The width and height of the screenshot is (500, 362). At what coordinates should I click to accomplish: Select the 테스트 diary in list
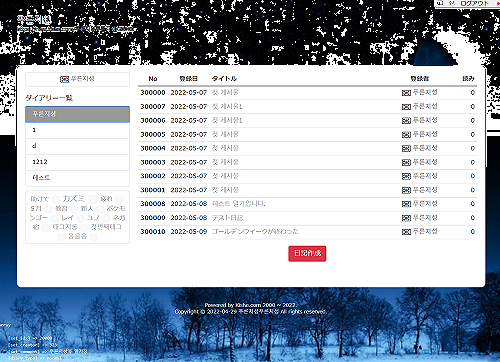(x=77, y=178)
